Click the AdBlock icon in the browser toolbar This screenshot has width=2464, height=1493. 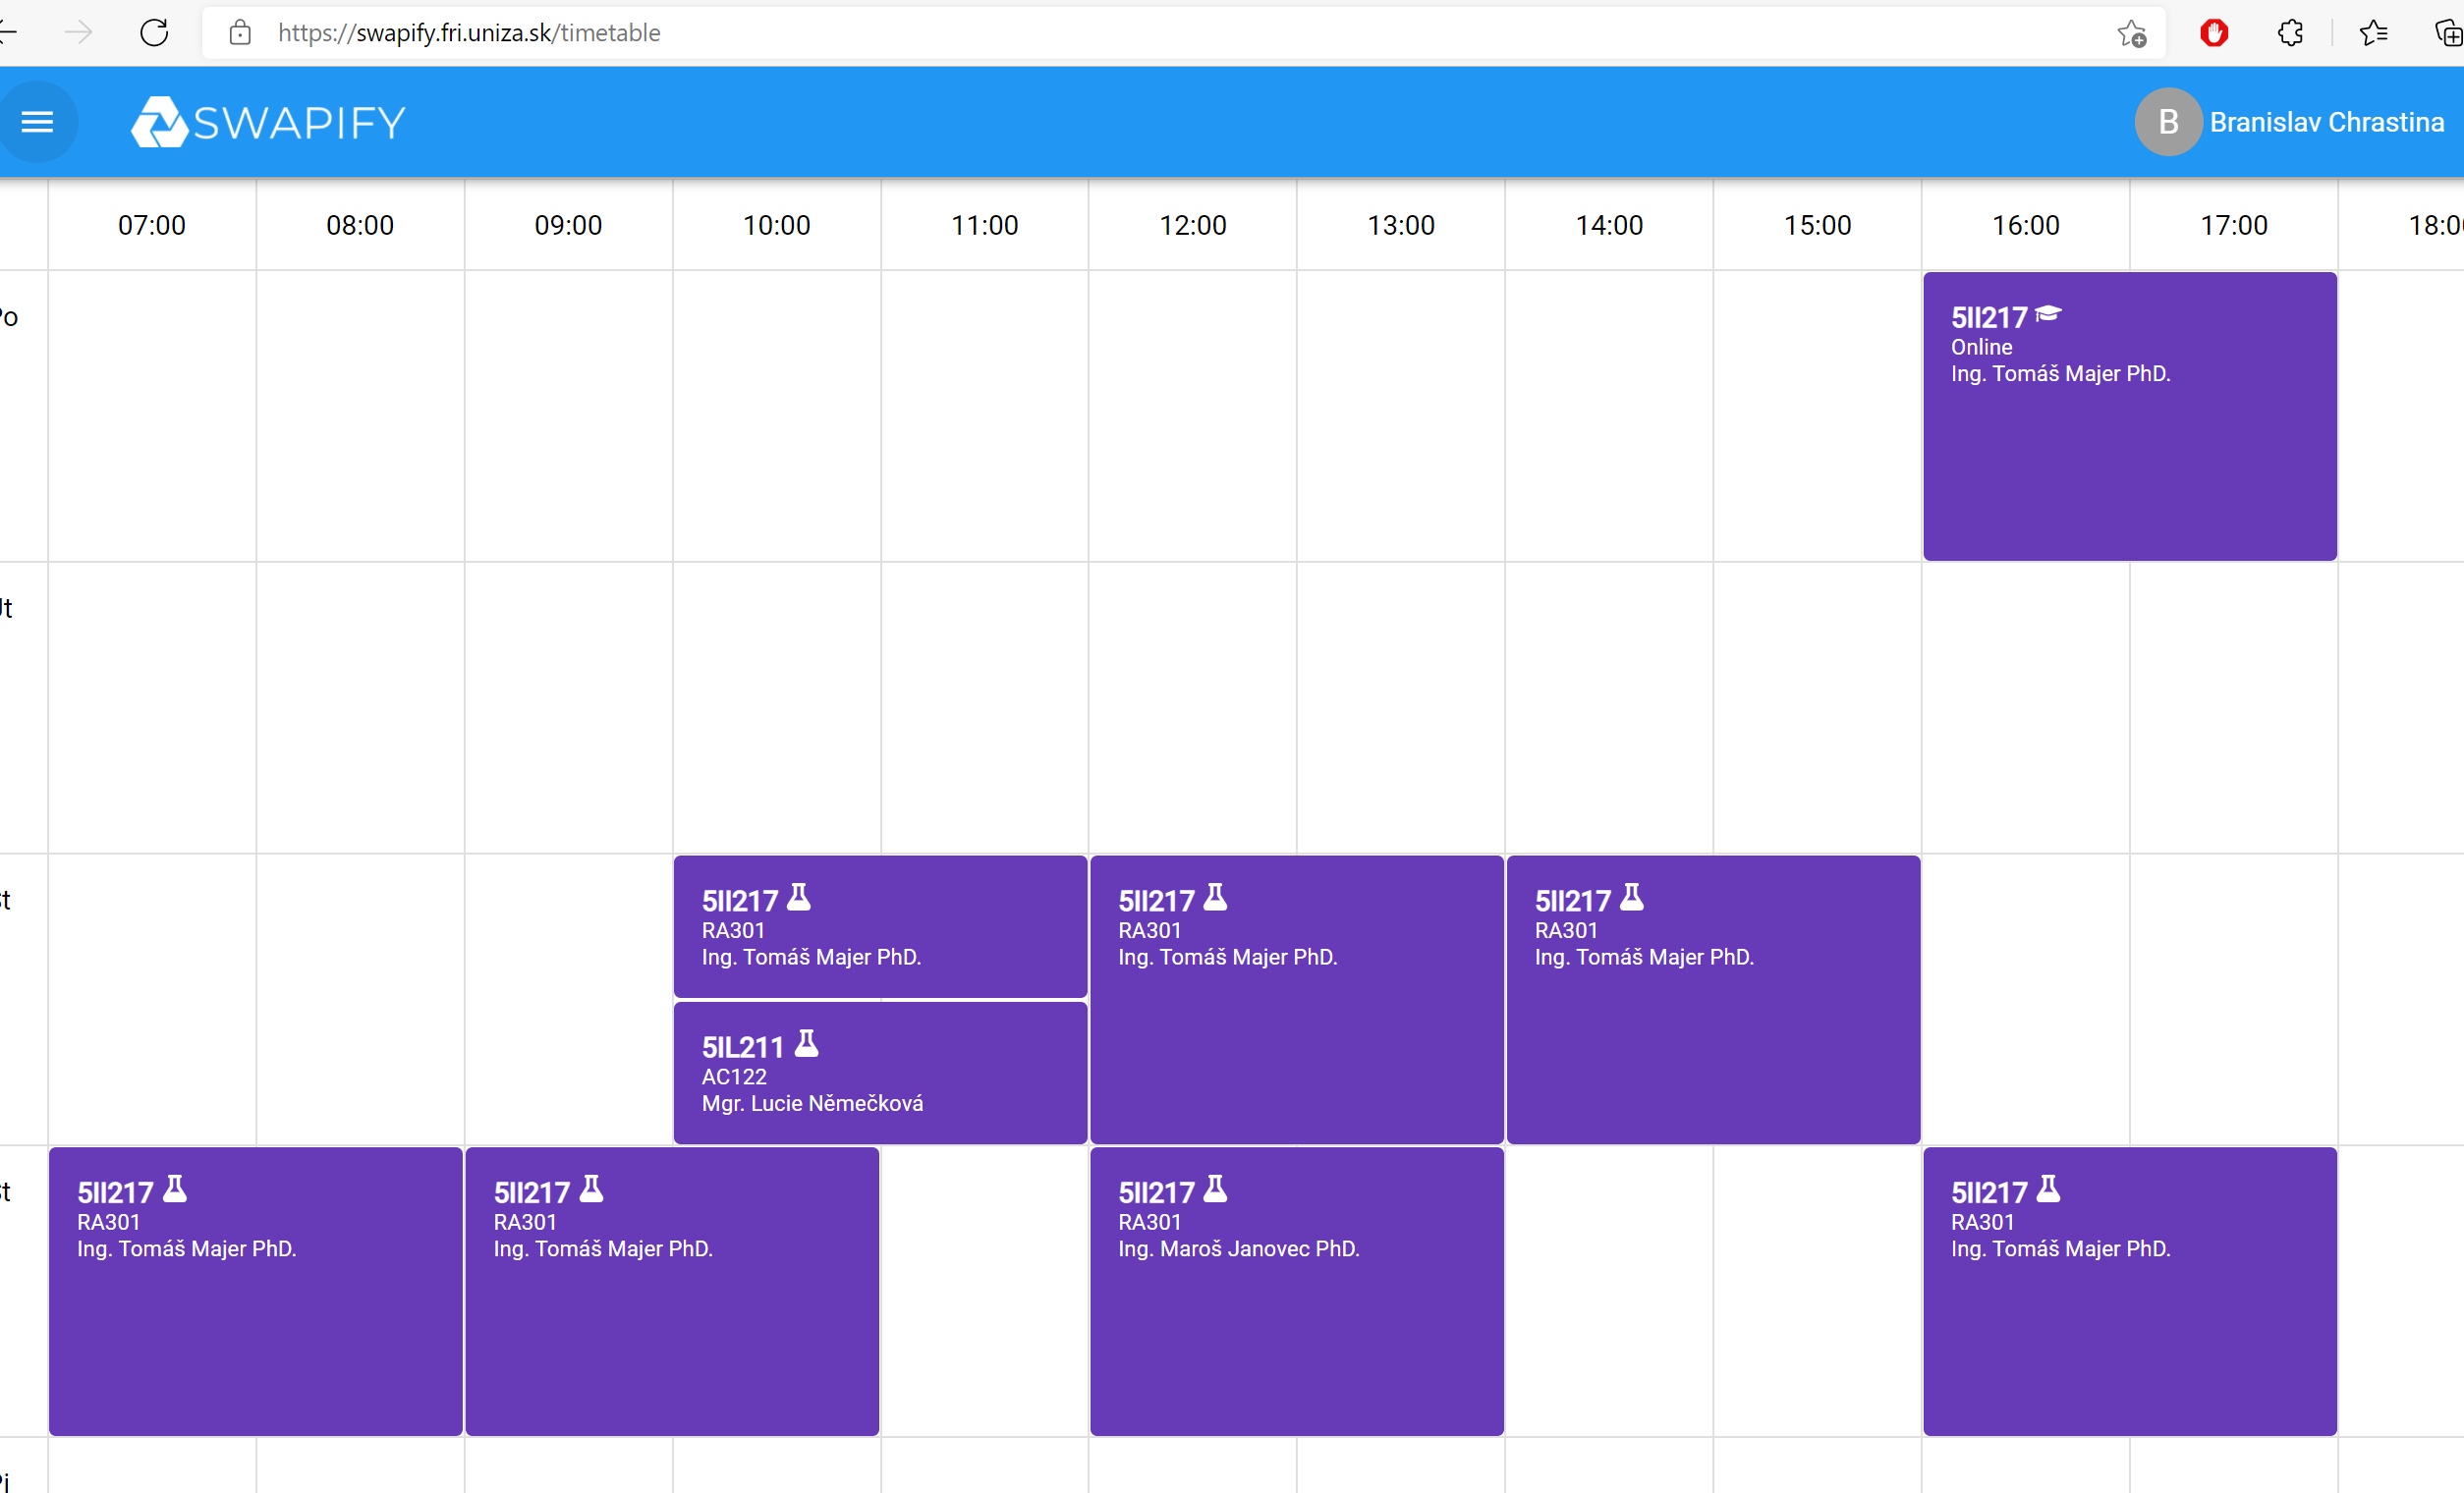point(2214,32)
